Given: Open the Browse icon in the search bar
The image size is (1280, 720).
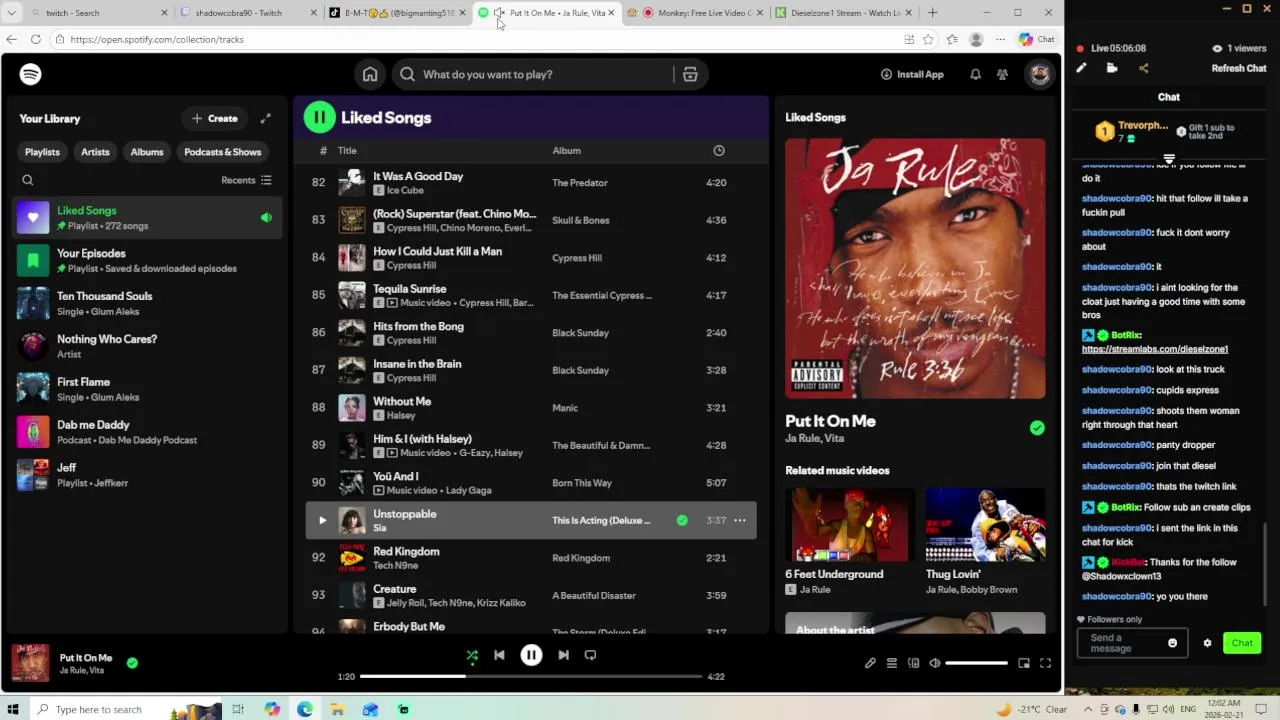Looking at the screenshot, I should (x=690, y=74).
